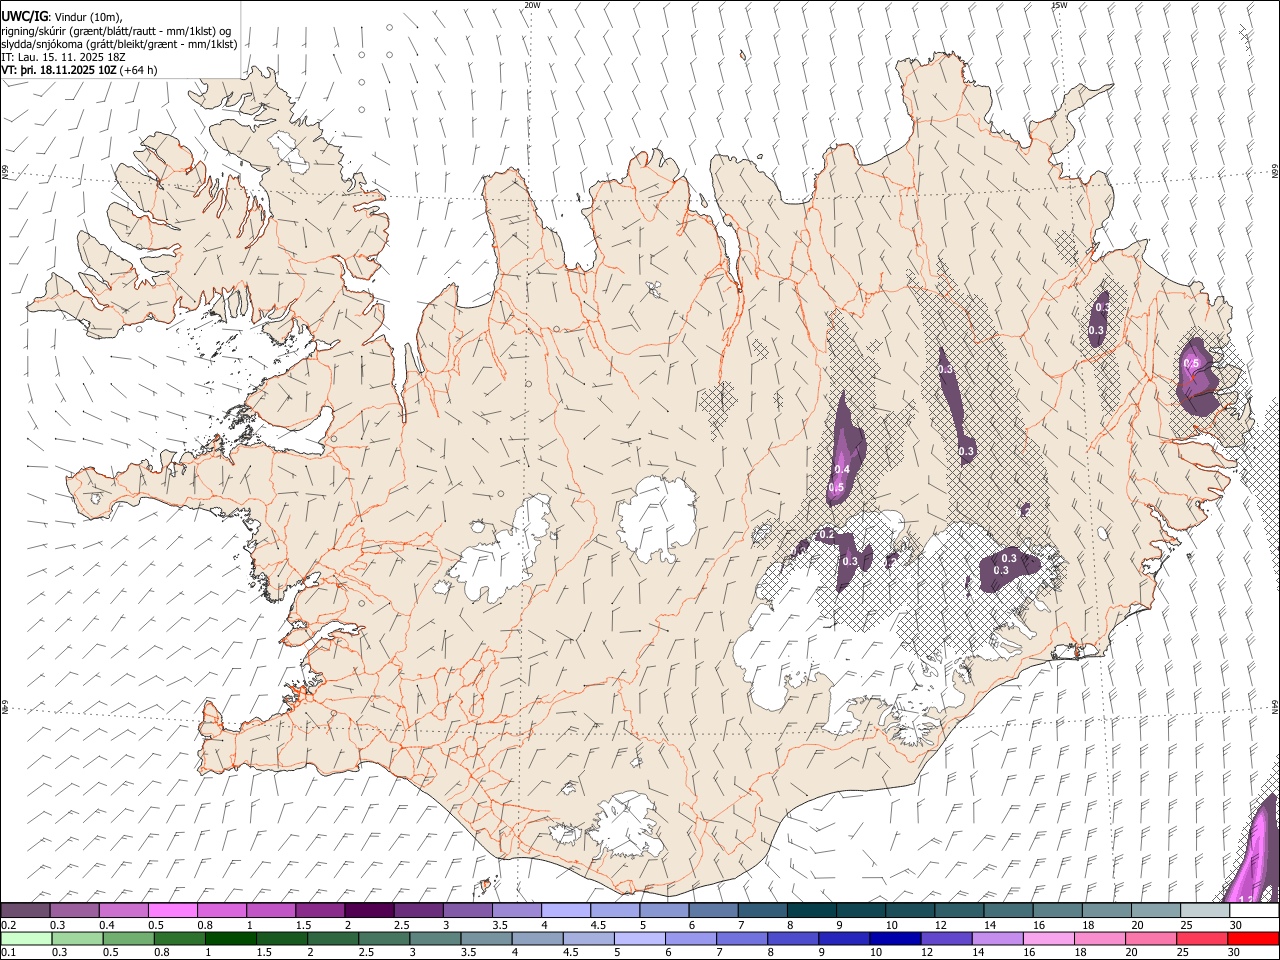
Task: Select the 12 swatch in the upper legend row
Action: pos(959,911)
